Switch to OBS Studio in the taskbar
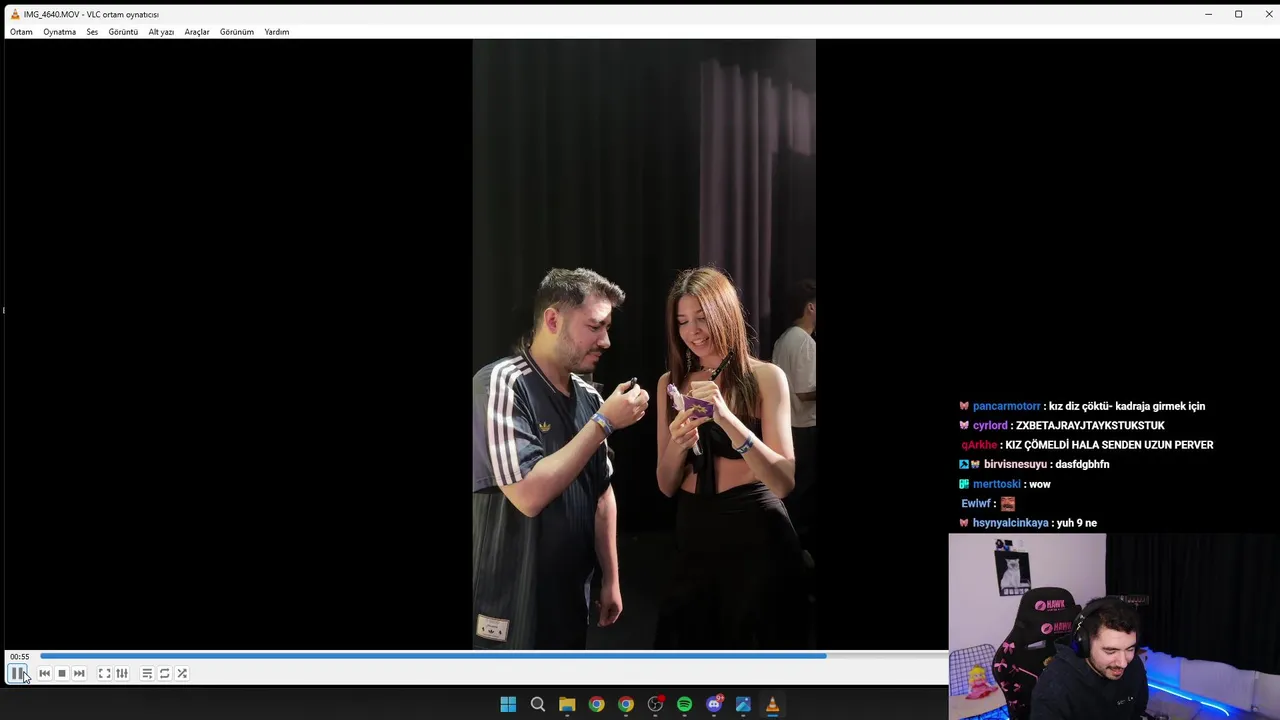This screenshot has width=1280, height=720. tap(655, 705)
